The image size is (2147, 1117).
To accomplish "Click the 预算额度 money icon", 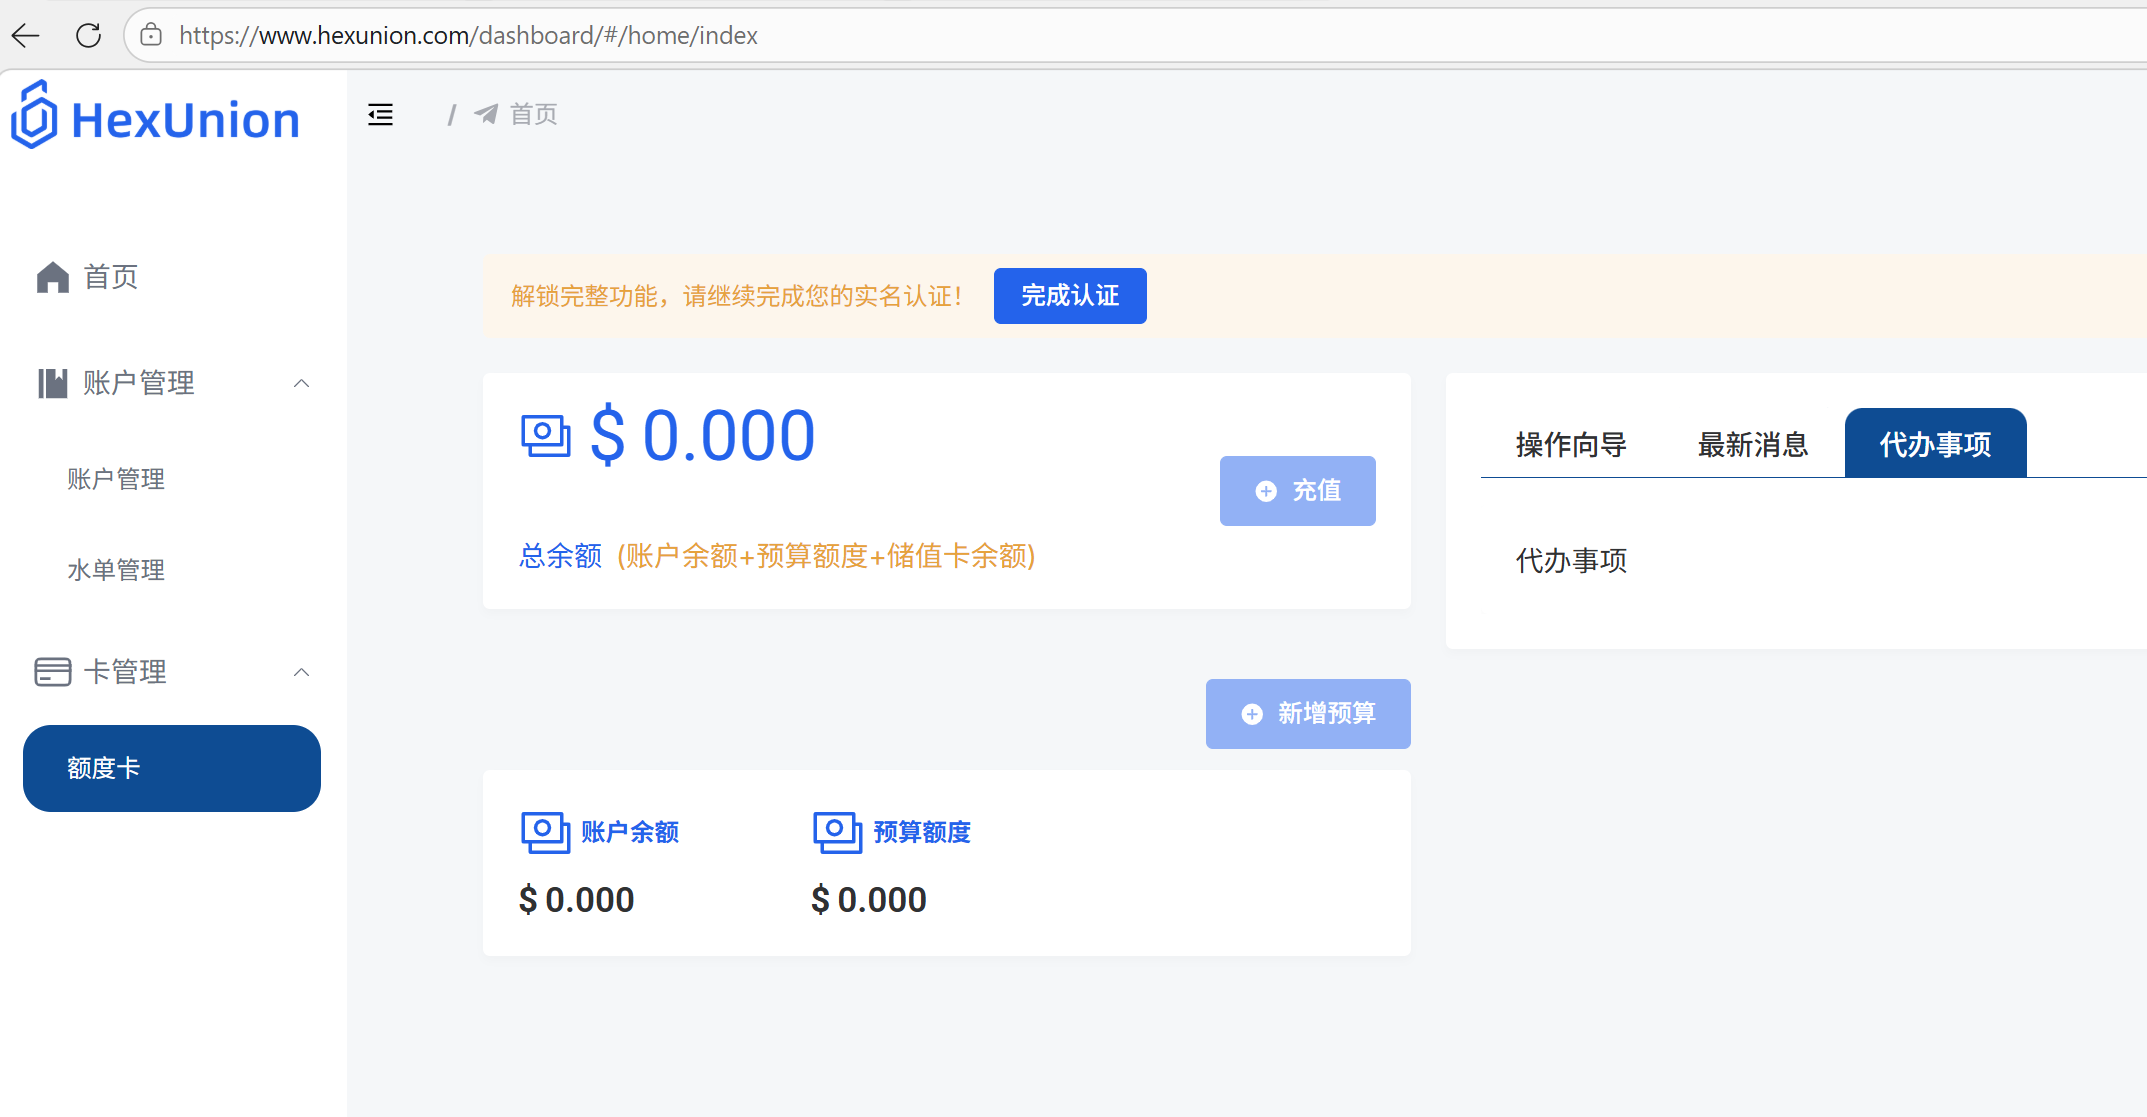I will click(837, 832).
